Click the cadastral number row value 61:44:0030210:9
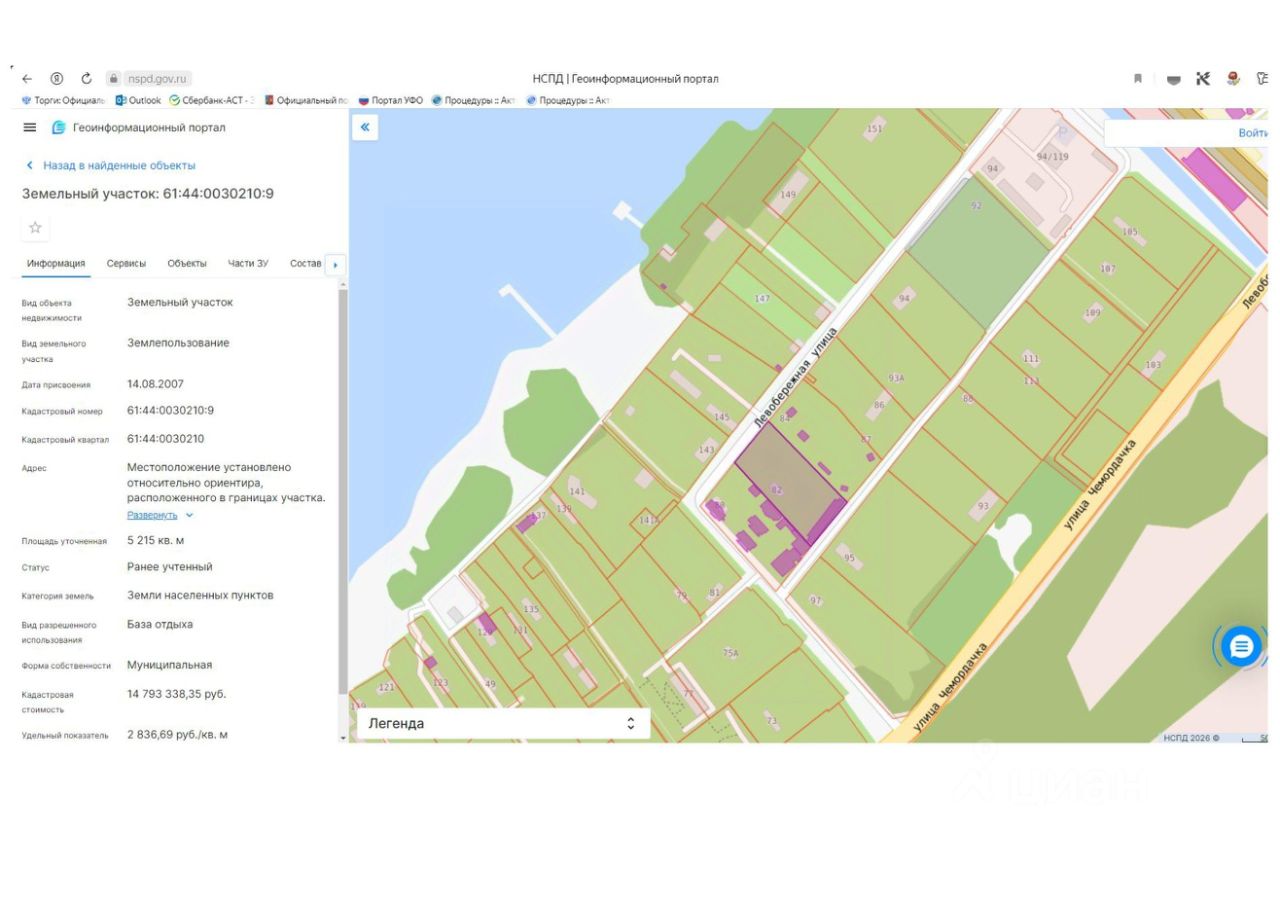 point(170,410)
